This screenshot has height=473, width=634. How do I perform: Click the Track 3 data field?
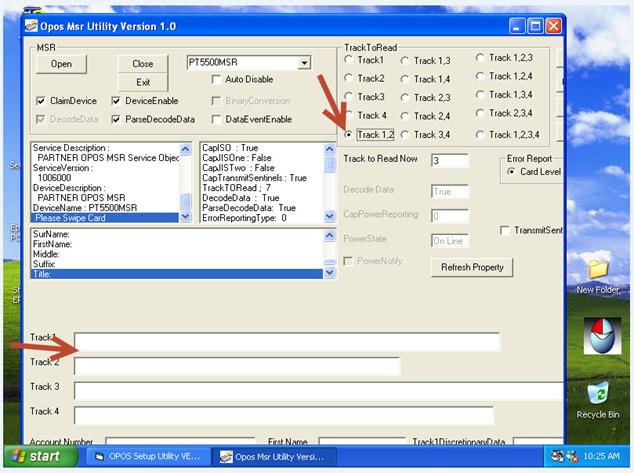point(319,391)
